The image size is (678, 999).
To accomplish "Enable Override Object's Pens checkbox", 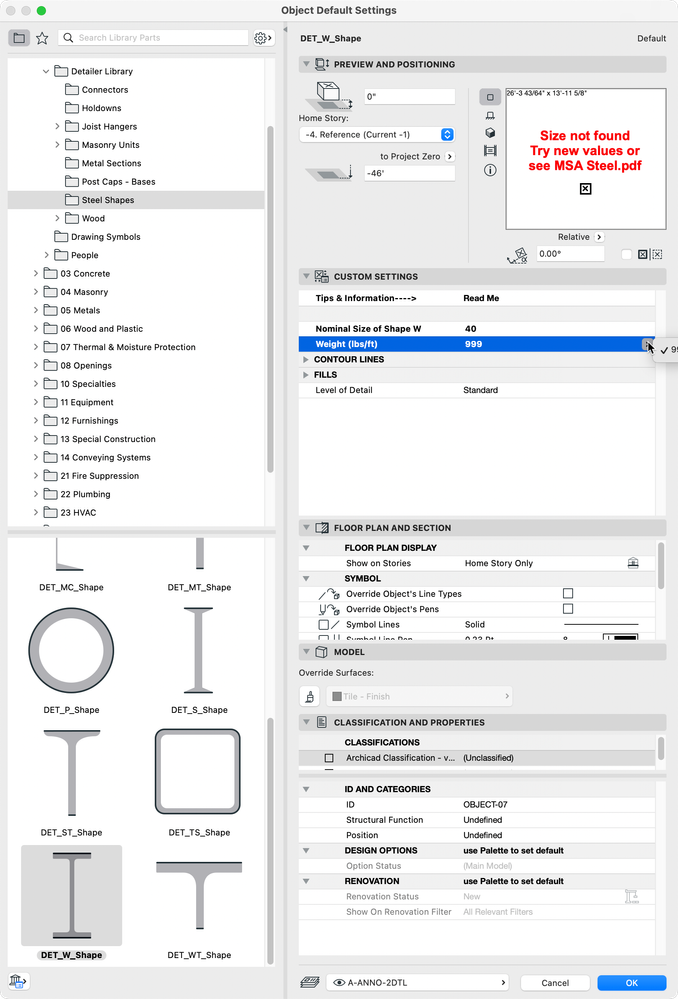I will (x=568, y=608).
